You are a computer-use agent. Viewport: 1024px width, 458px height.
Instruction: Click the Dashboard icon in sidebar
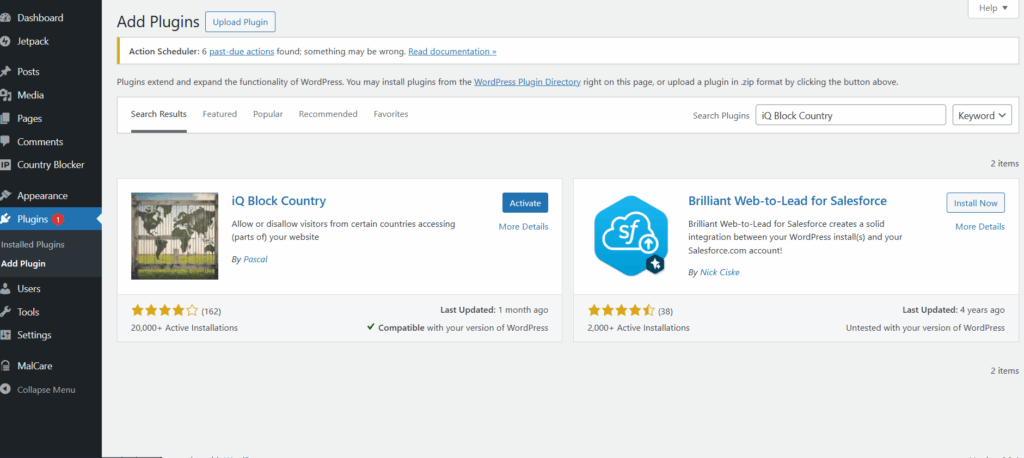(x=5, y=18)
